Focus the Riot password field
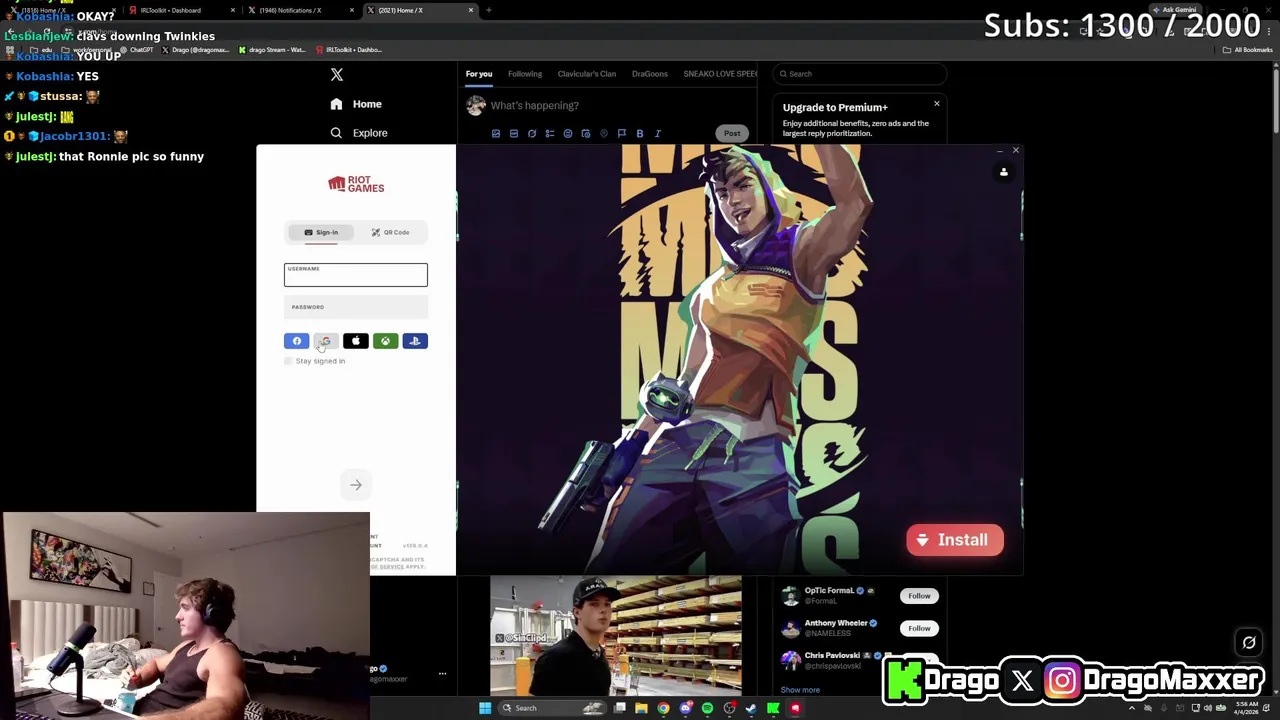 tap(355, 307)
